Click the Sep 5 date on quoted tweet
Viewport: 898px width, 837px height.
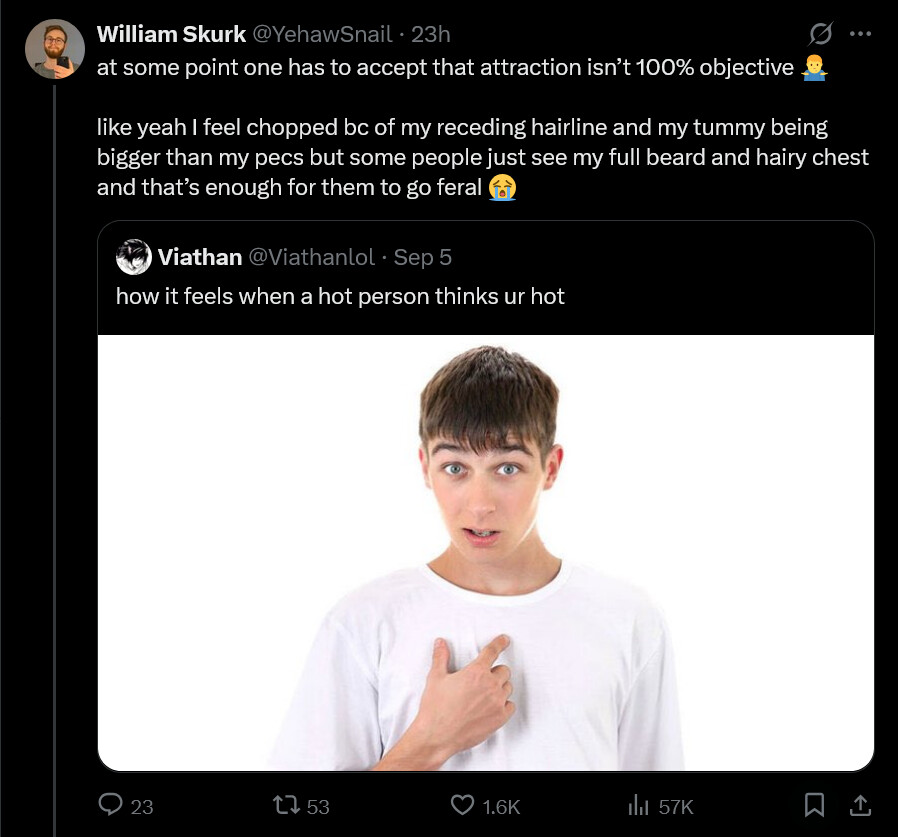point(423,257)
